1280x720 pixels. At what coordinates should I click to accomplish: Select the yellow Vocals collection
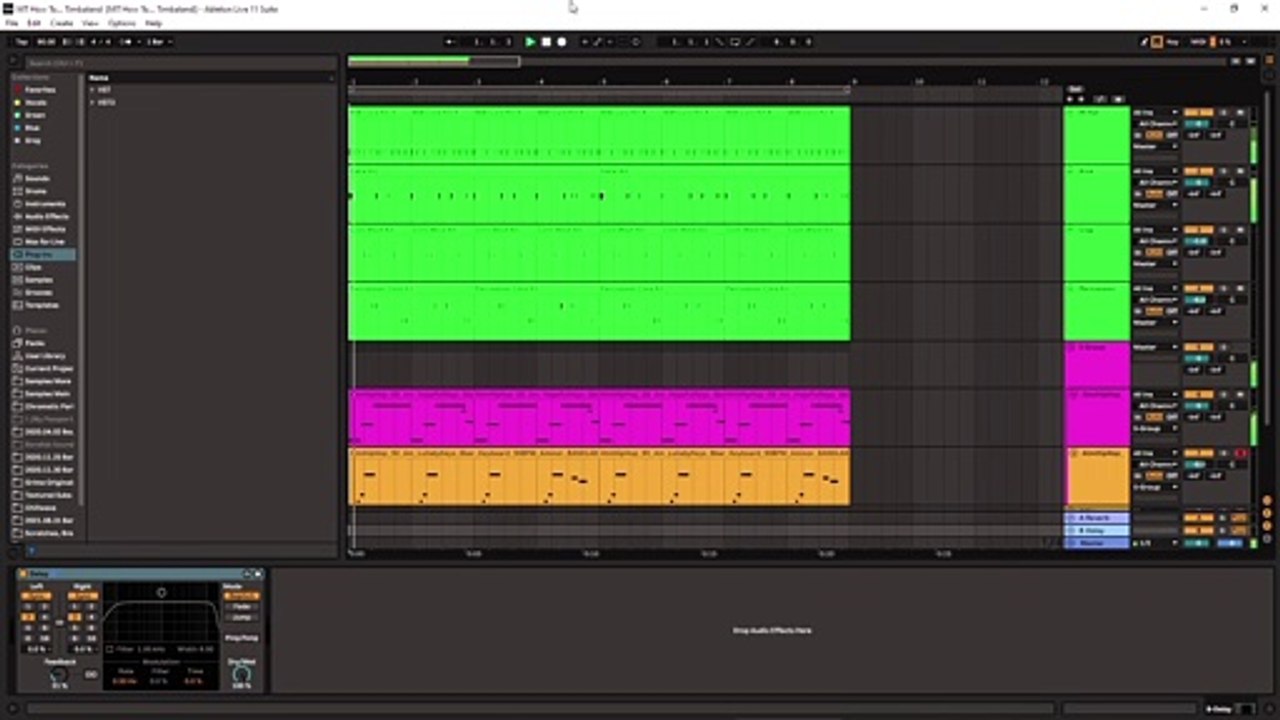(x=35, y=102)
